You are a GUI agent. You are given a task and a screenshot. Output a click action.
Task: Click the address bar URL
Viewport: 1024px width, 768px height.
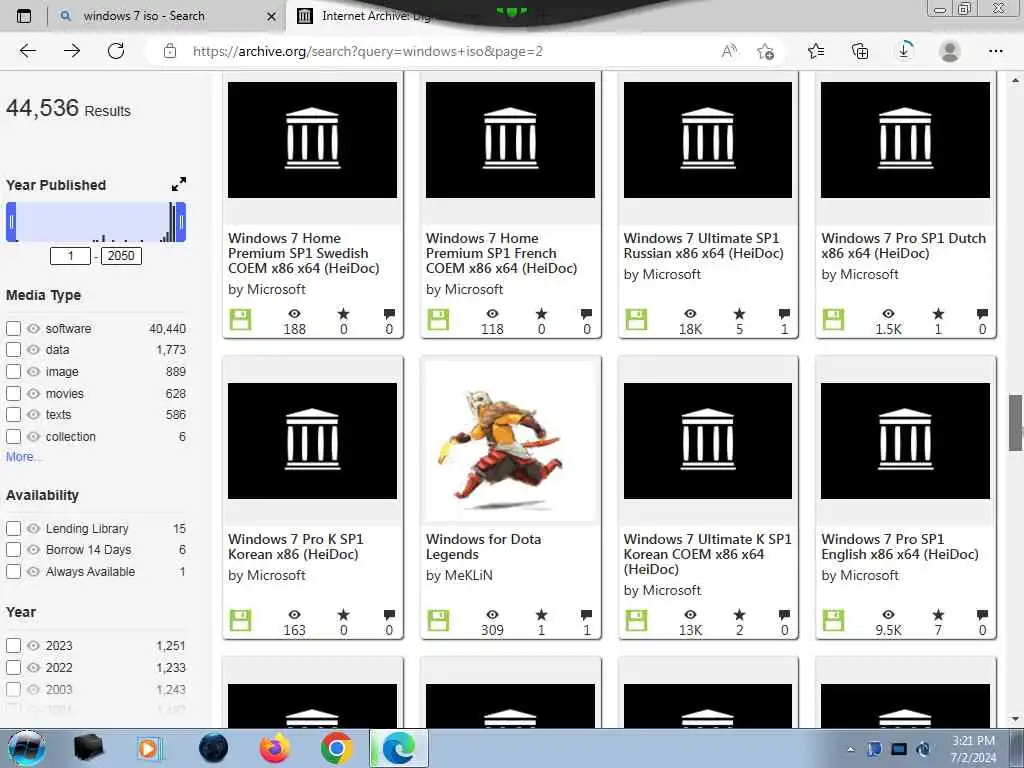(x=368, y=51)
